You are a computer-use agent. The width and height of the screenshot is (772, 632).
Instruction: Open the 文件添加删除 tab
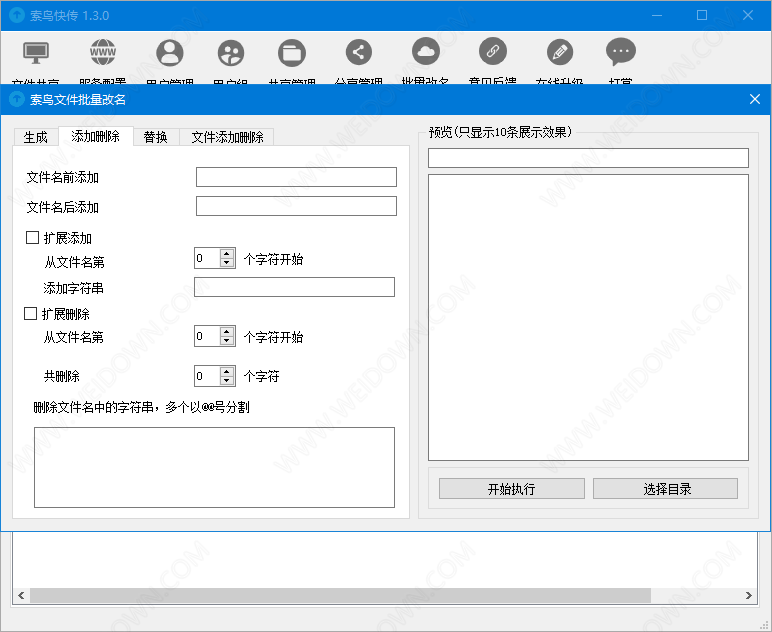(227, 137)
